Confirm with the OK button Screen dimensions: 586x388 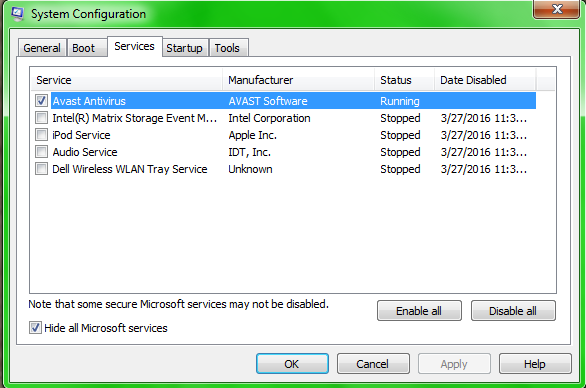click(x=292, y=364)
